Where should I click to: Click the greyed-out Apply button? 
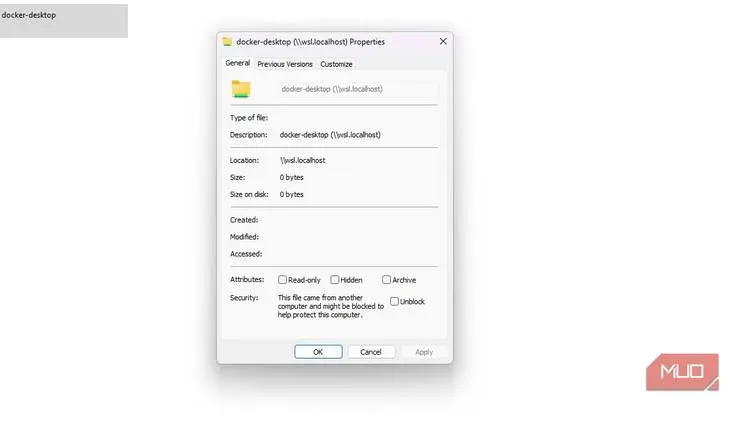424,352
